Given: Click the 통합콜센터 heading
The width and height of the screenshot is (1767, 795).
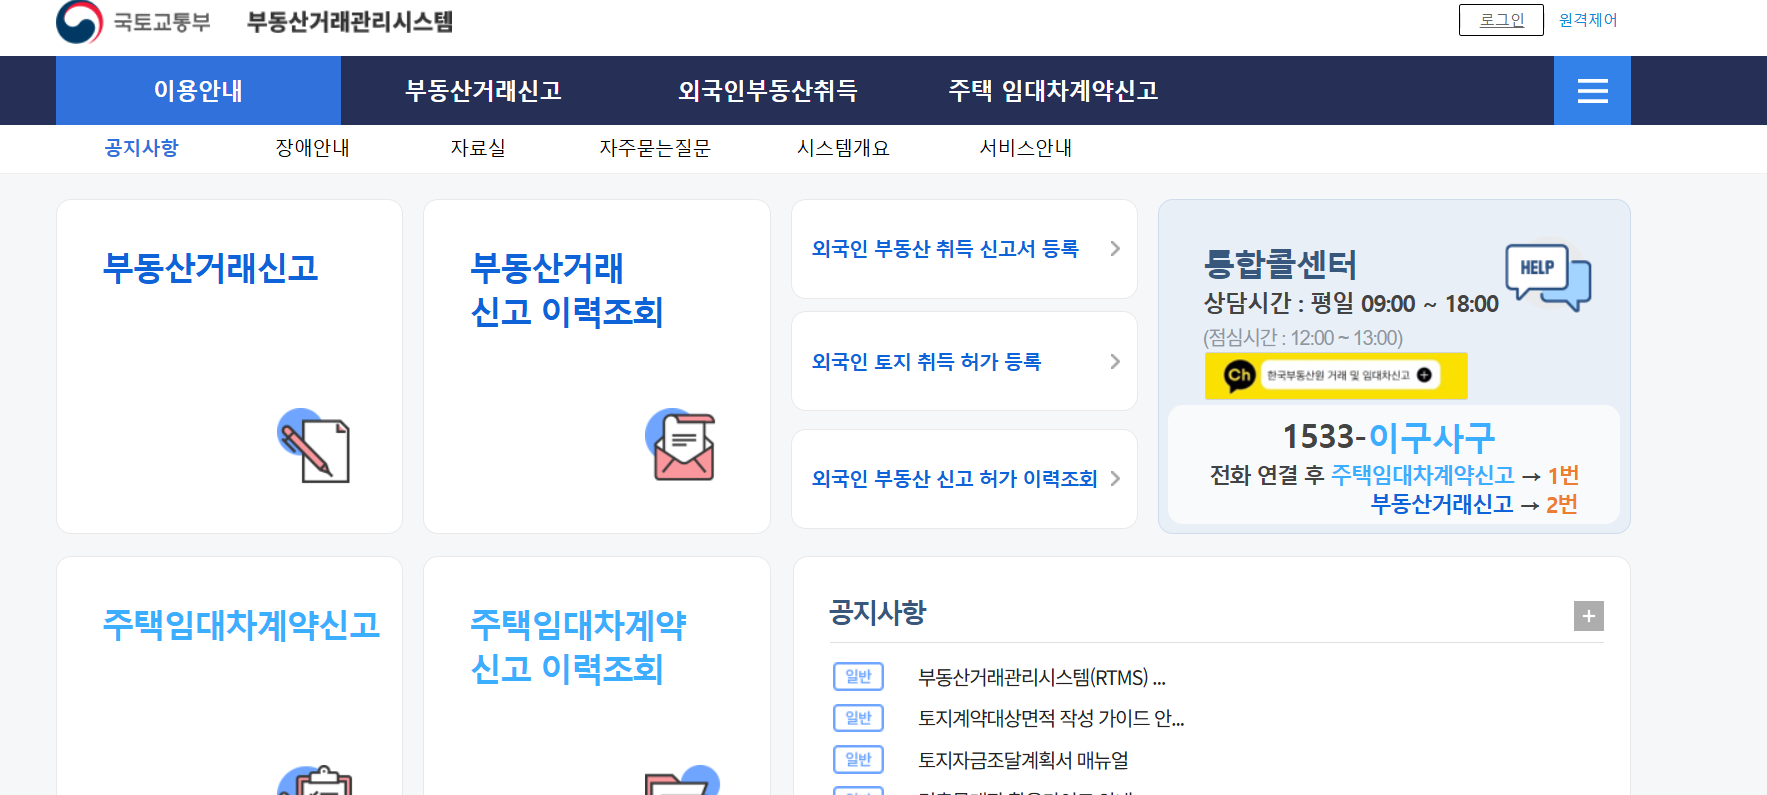Looking at the screenshot, I should coord(1280,264).
